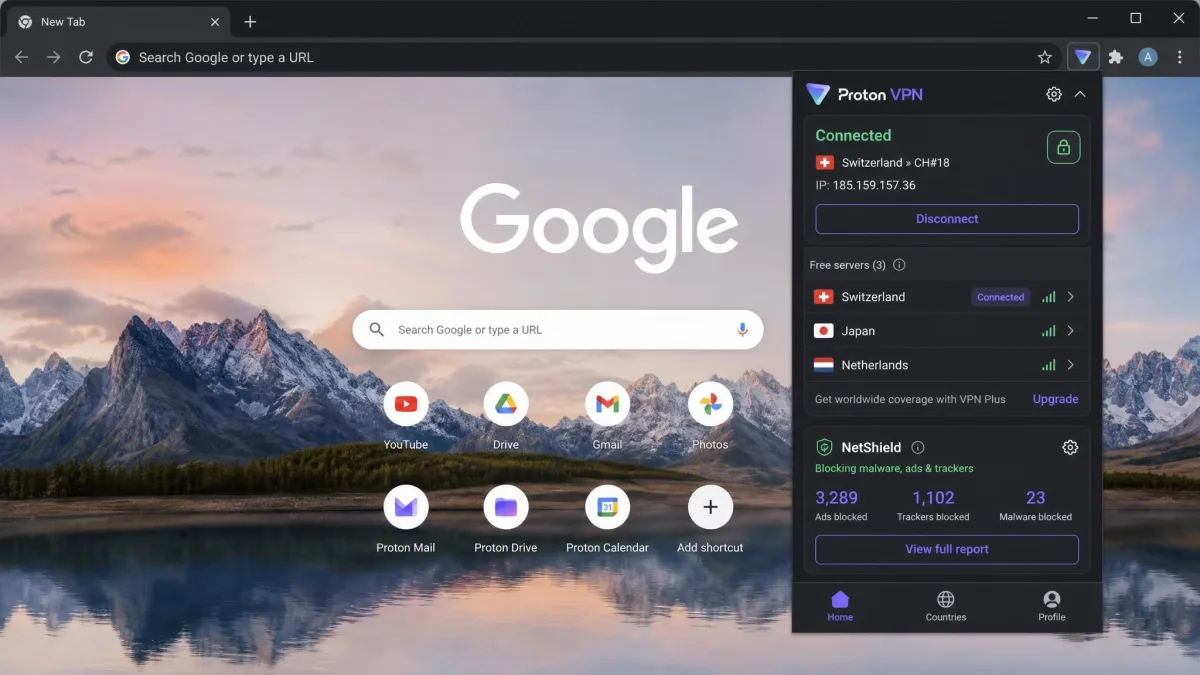Click the Connected status heading

coord(853,135)
